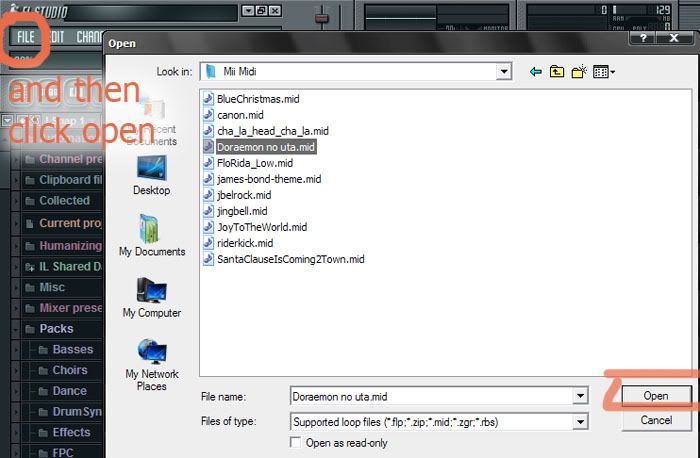Viewport: 700px width, 458px height.
Task: Open Channel presets folder in browser
Action: [62, 159]
